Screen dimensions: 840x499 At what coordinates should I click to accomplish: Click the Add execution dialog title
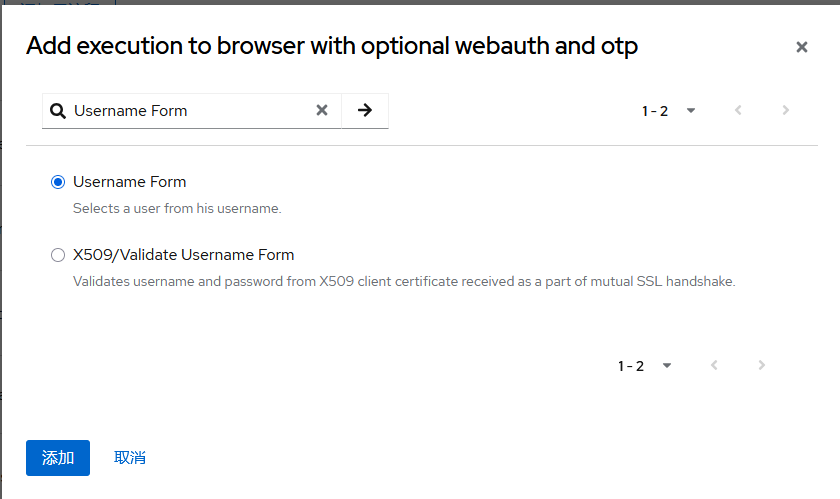(332, 46)
